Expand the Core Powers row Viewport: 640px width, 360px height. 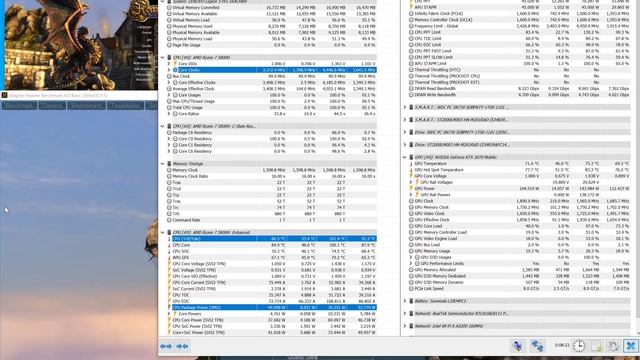point(169,314)
